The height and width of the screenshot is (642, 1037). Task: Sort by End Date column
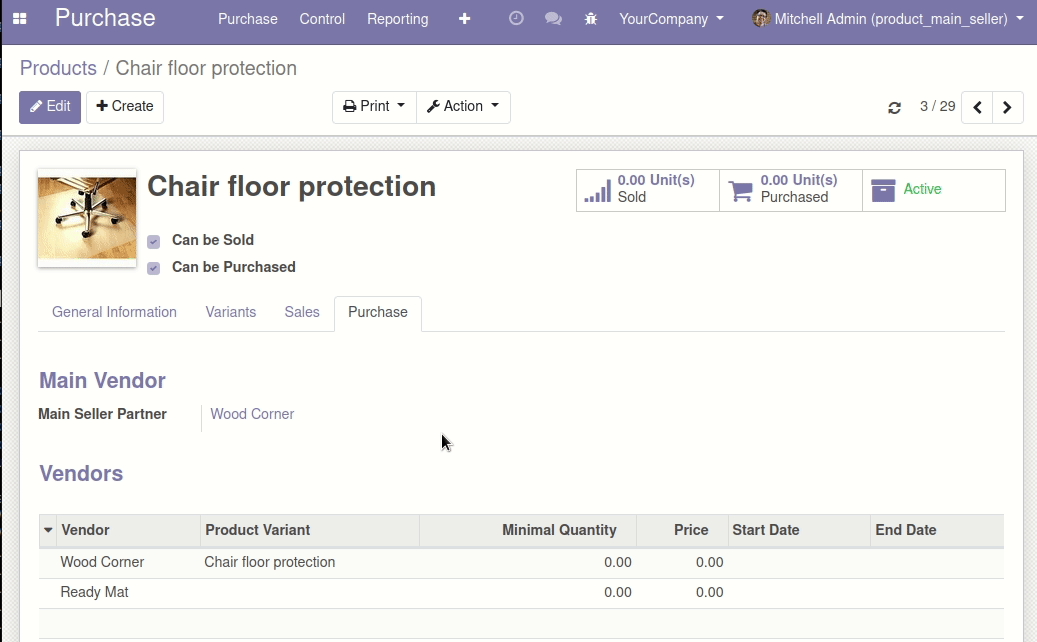pos(937,530)
